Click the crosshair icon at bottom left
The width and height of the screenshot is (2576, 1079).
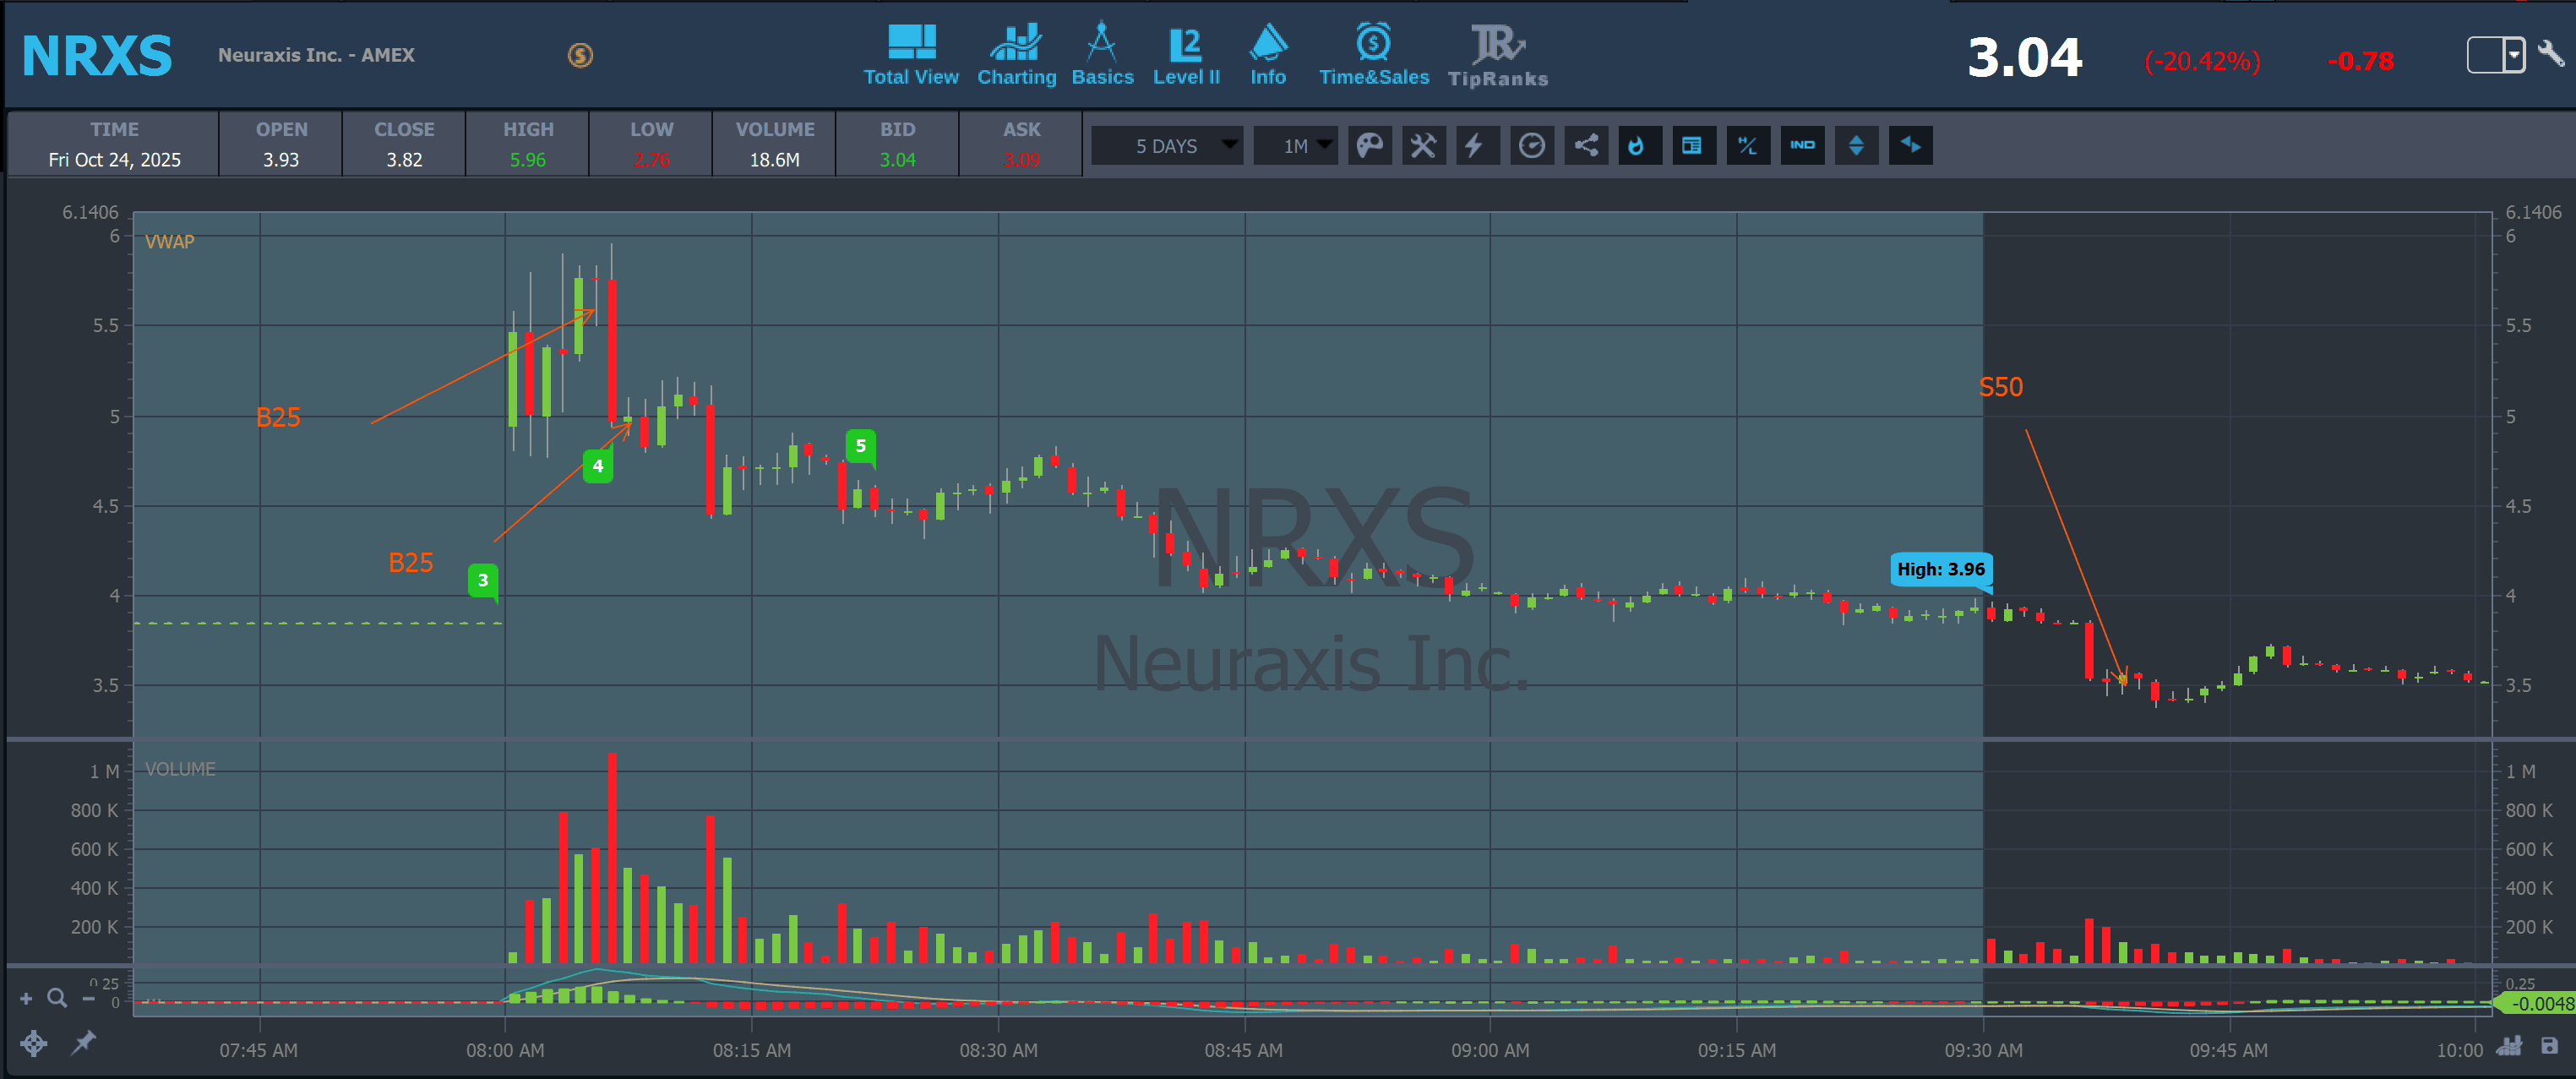[x=33, y=1044]
